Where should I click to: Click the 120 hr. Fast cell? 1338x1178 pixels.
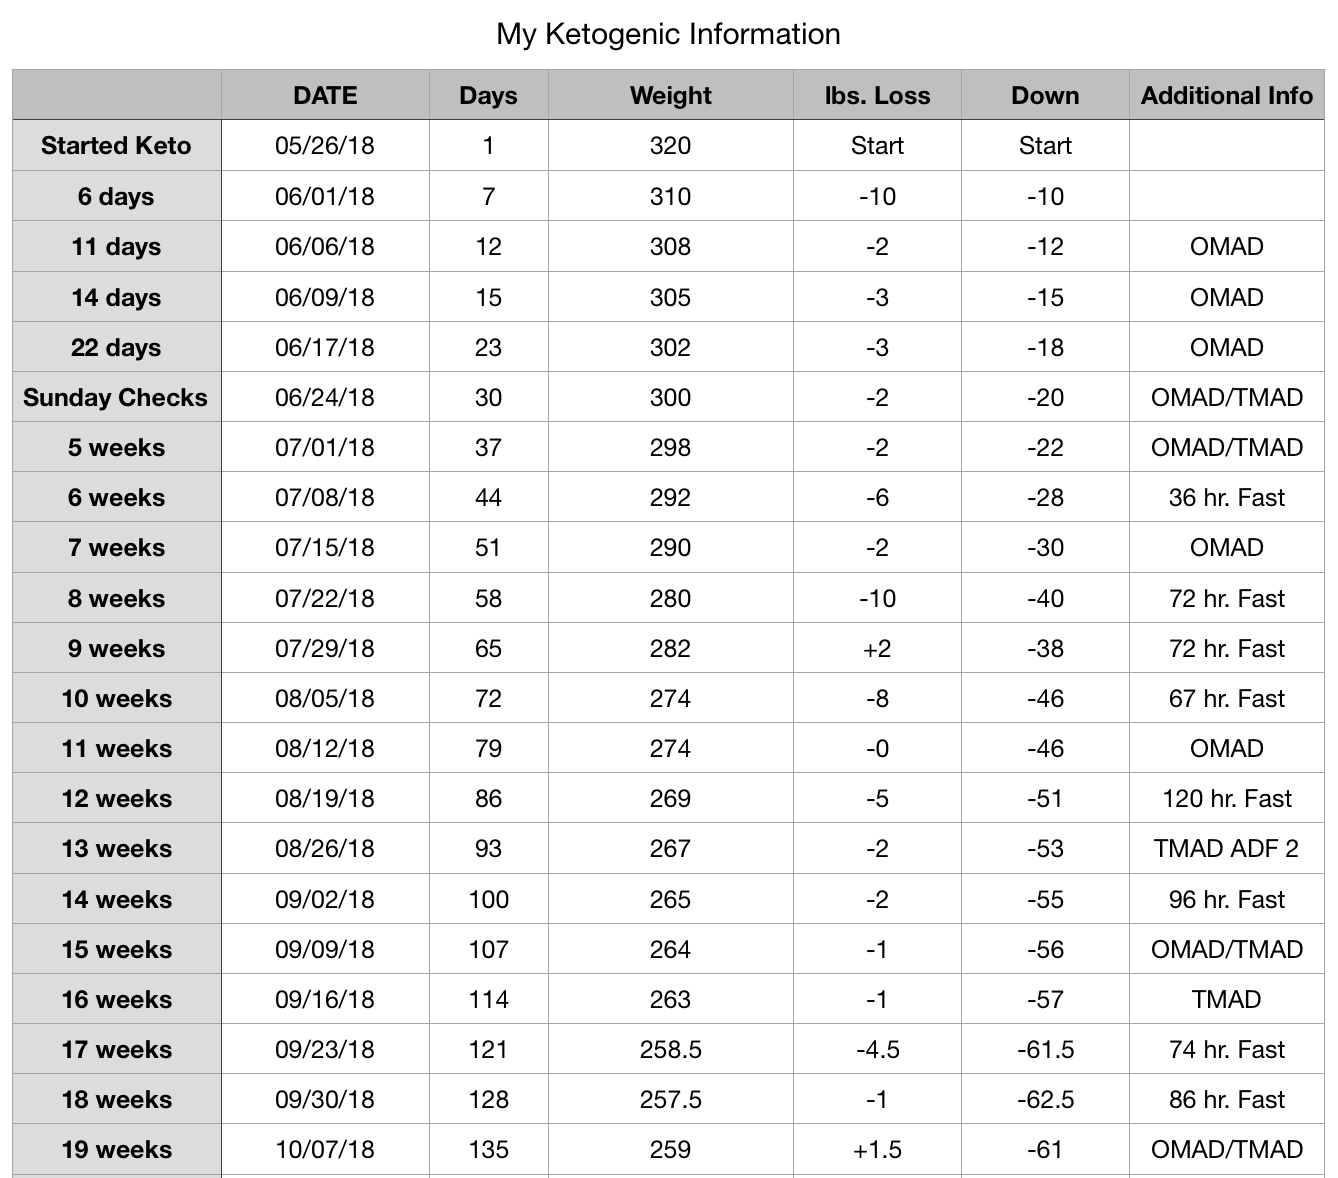(x=1227, y=798)
